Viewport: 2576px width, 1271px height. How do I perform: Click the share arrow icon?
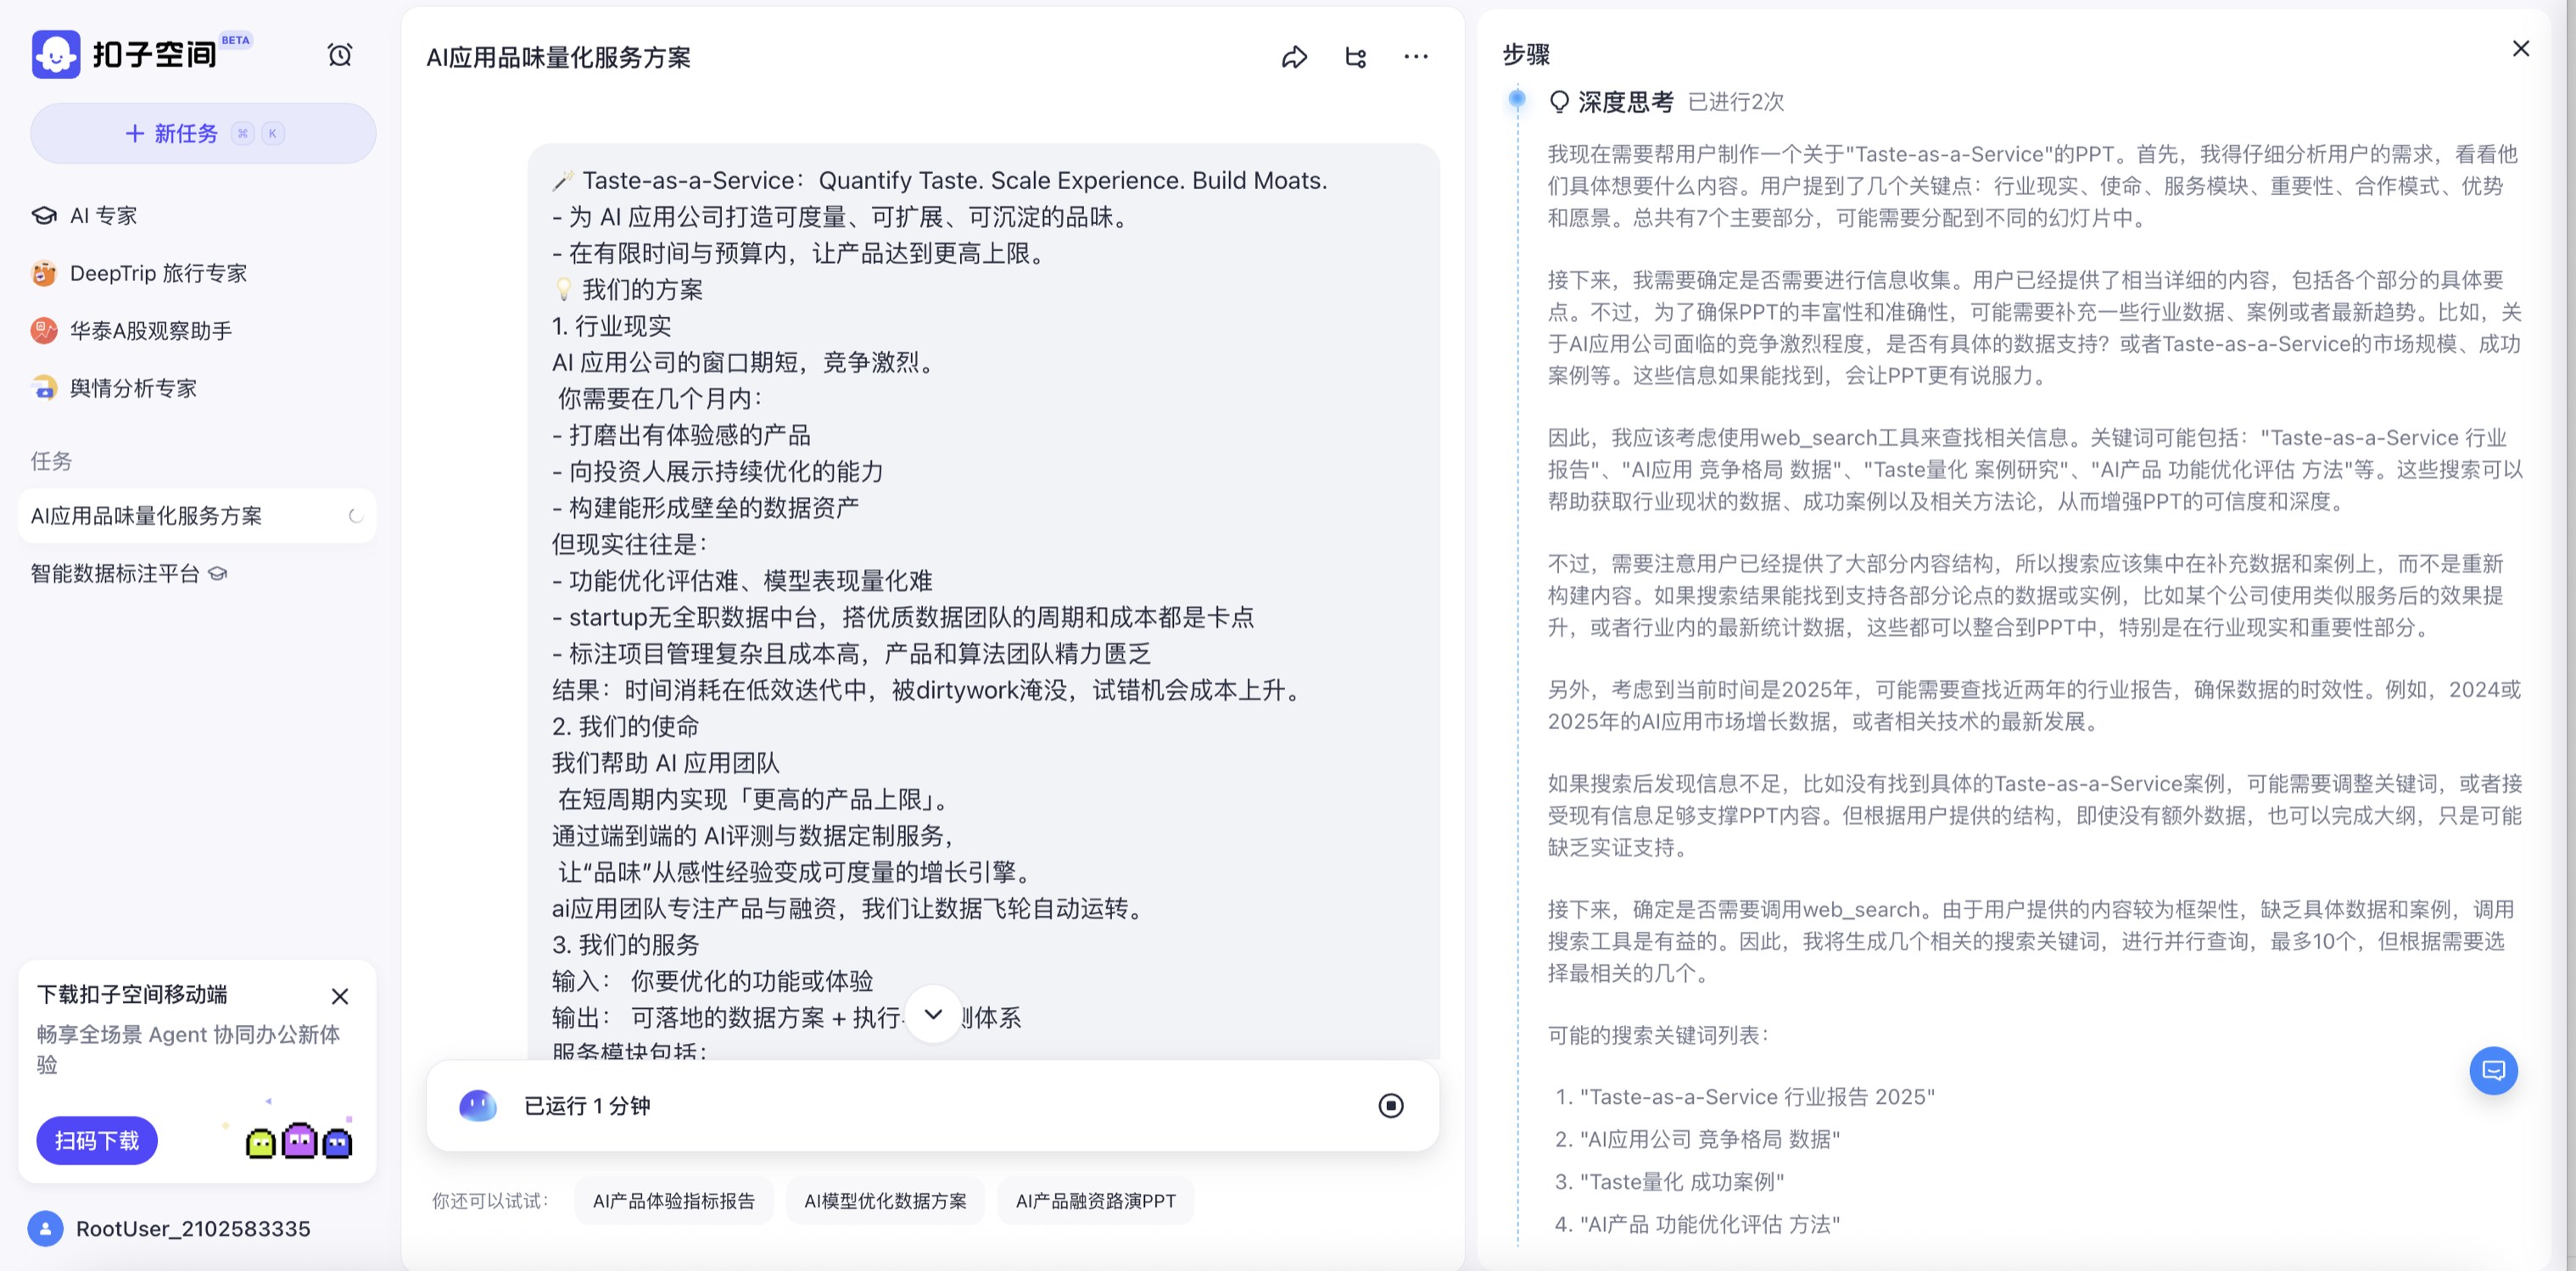pos(1294,58)
